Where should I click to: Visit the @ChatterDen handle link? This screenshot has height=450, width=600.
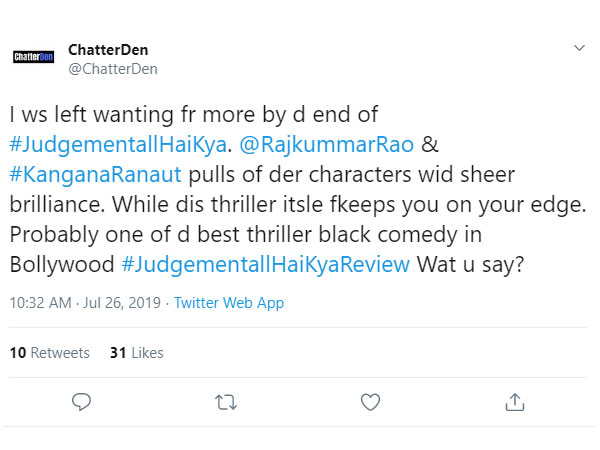[x=113, y=69]
